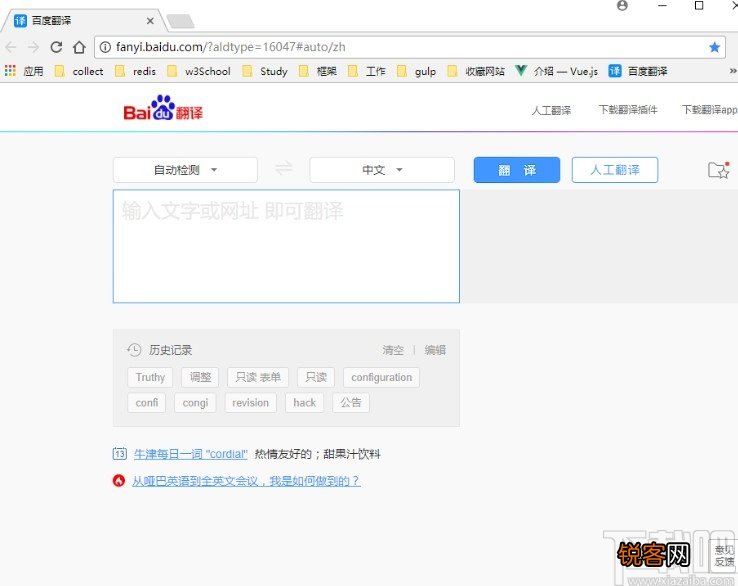738x586 pixels.
Task: Click the 历史记录 clock icon
Action: tap(134, 350)
